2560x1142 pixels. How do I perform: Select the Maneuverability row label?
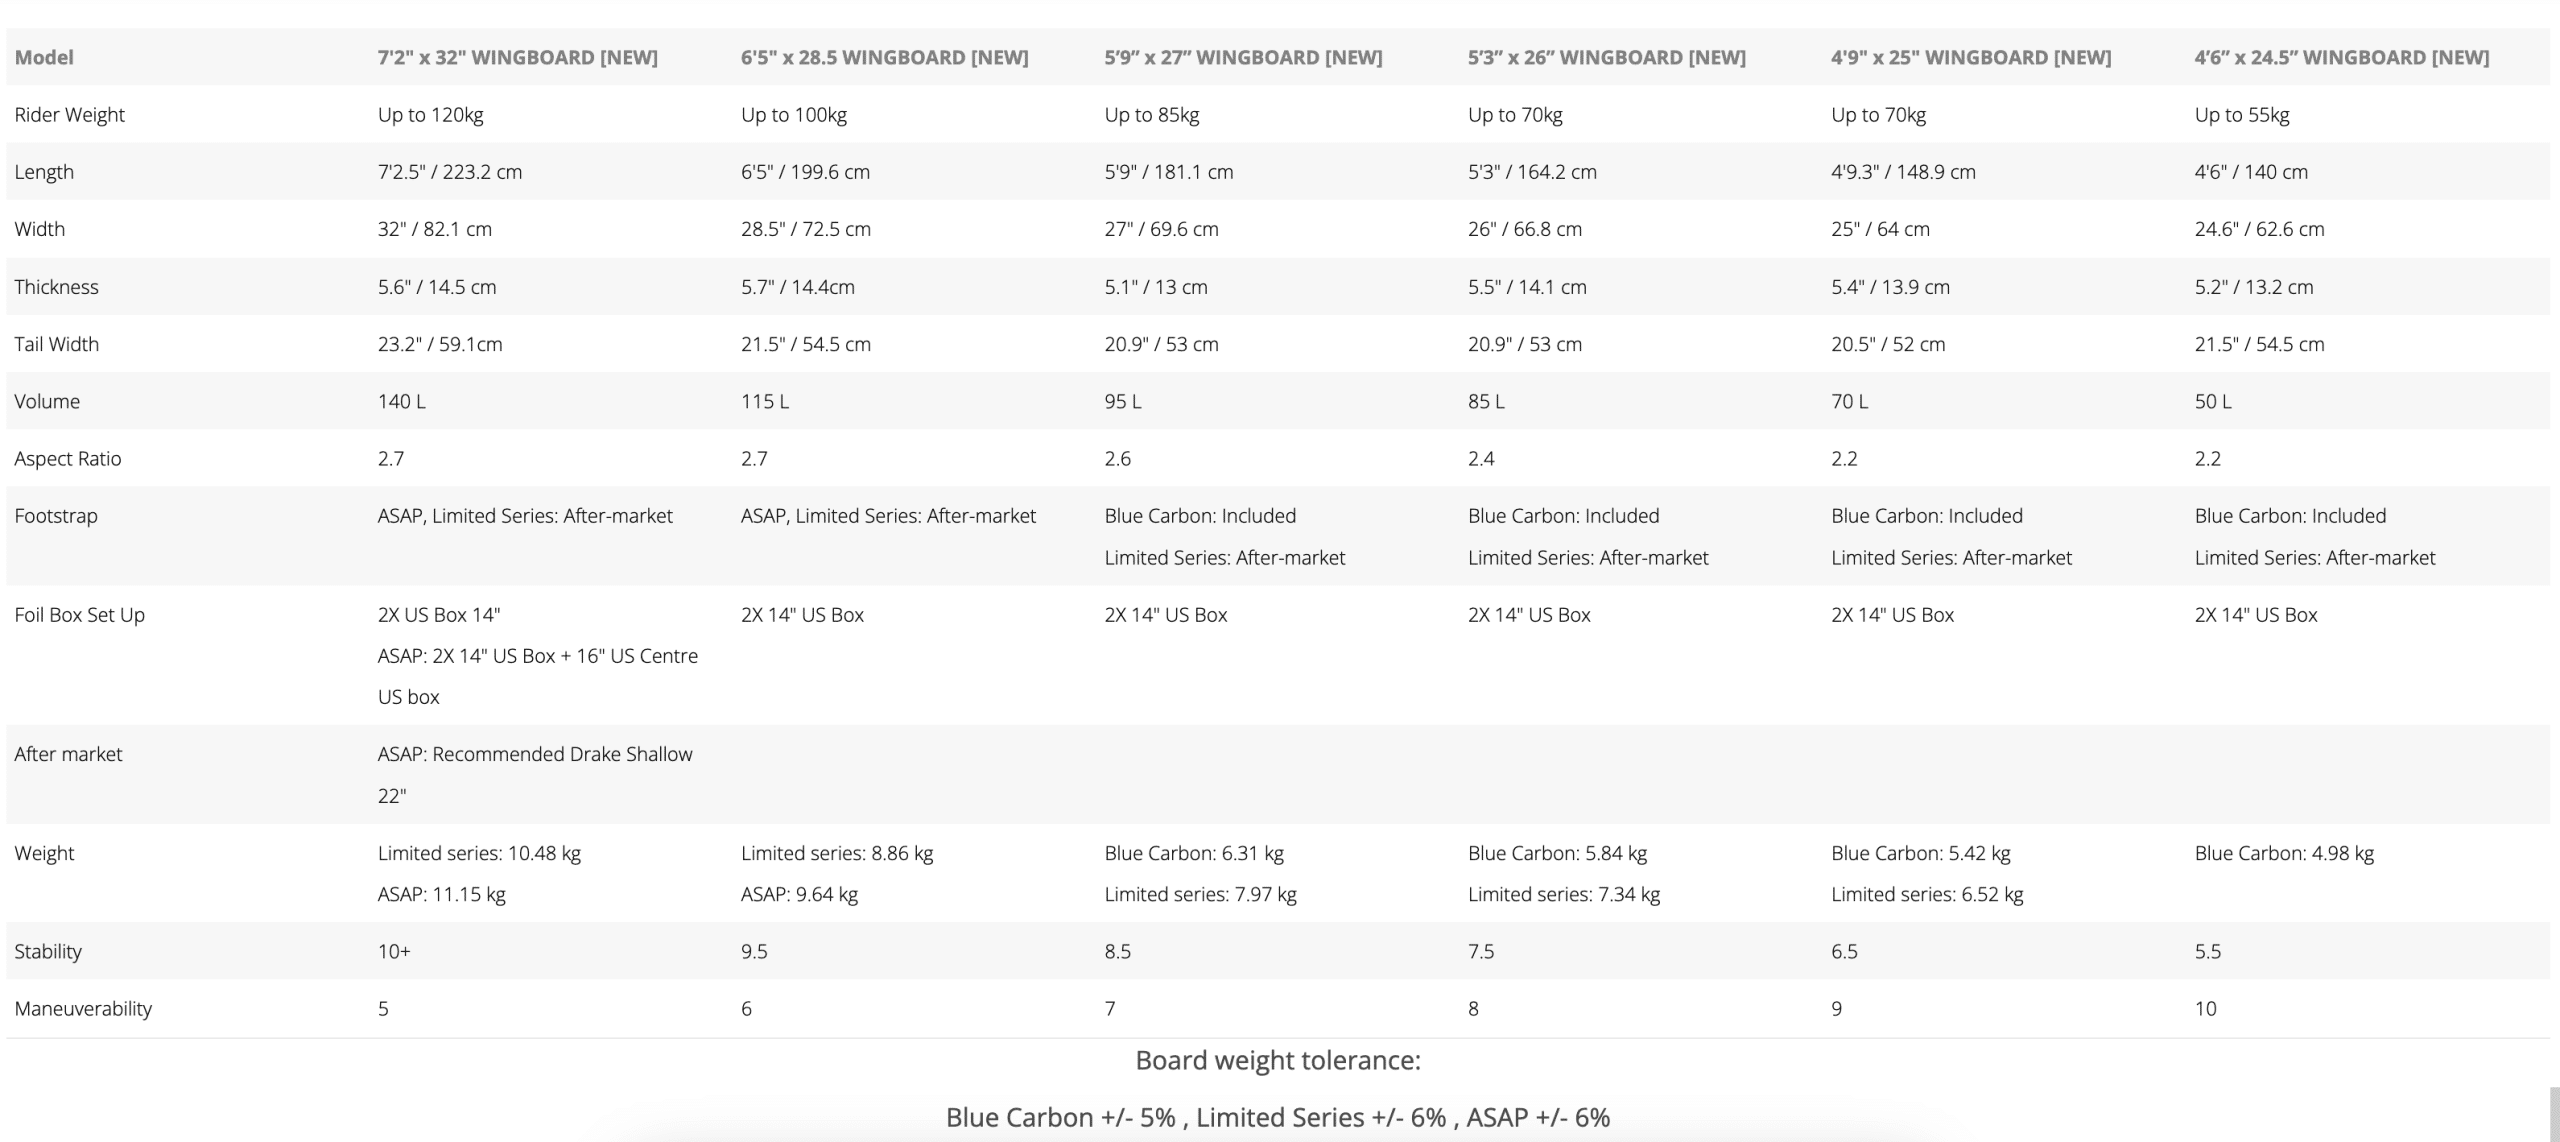coord(83,1008)
